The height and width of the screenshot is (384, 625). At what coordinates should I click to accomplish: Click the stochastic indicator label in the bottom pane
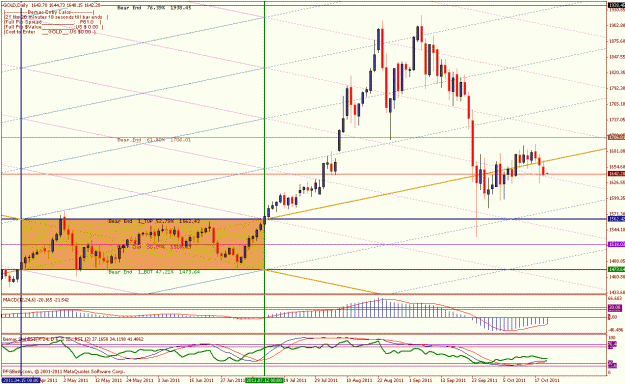[73, 339]
